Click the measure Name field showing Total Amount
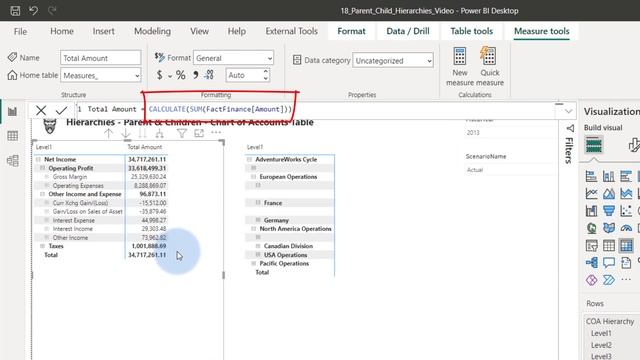This screenshot has height=360, width=640. point(100,58)
